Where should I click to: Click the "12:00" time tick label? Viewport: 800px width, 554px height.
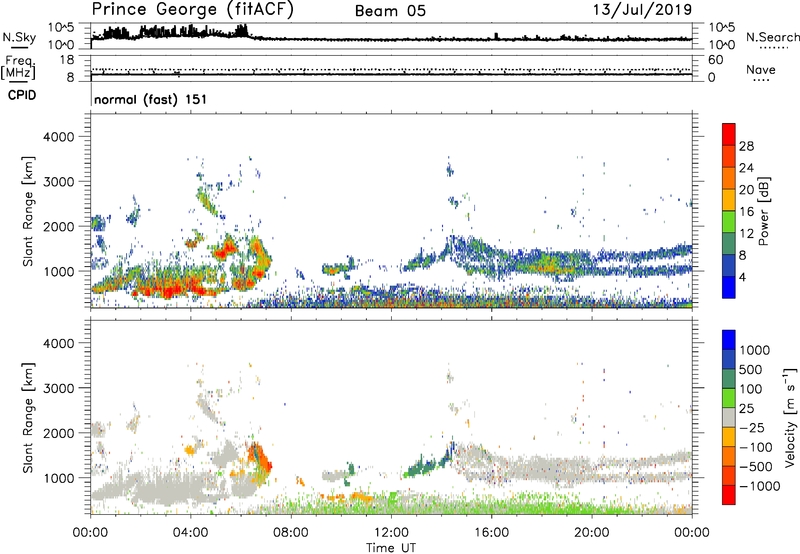391,533
